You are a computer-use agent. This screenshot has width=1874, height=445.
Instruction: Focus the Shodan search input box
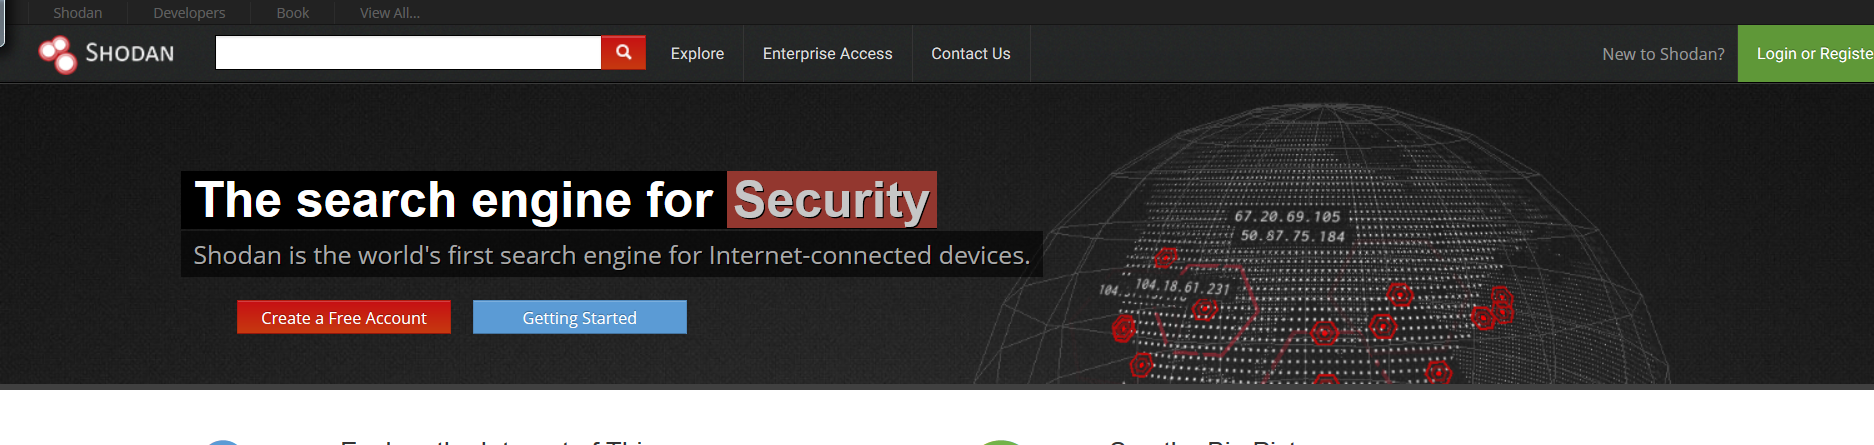click(408, 53)
